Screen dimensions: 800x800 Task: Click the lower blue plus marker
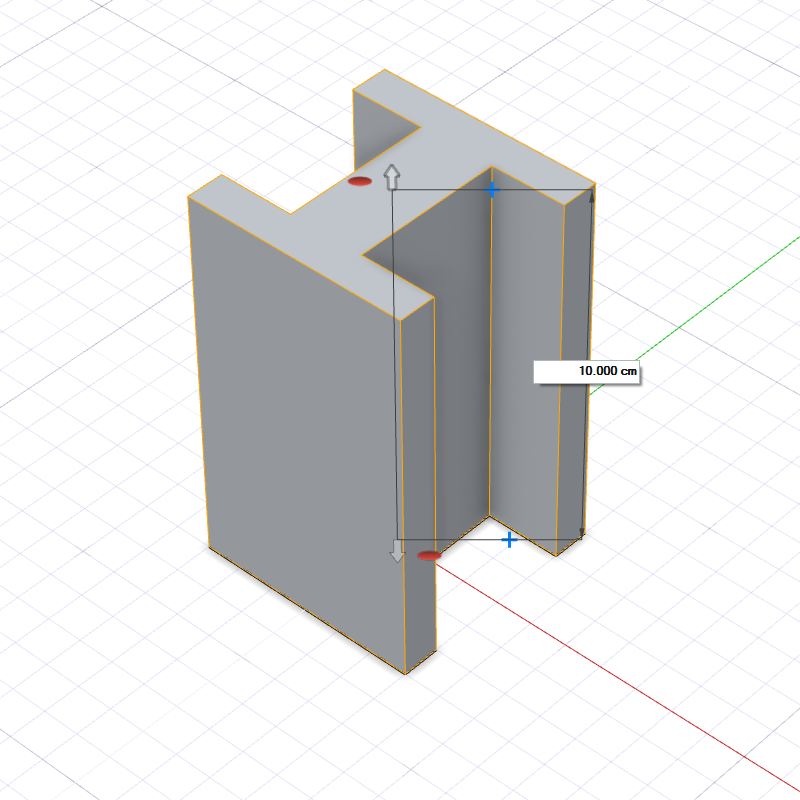click(509, 540)
